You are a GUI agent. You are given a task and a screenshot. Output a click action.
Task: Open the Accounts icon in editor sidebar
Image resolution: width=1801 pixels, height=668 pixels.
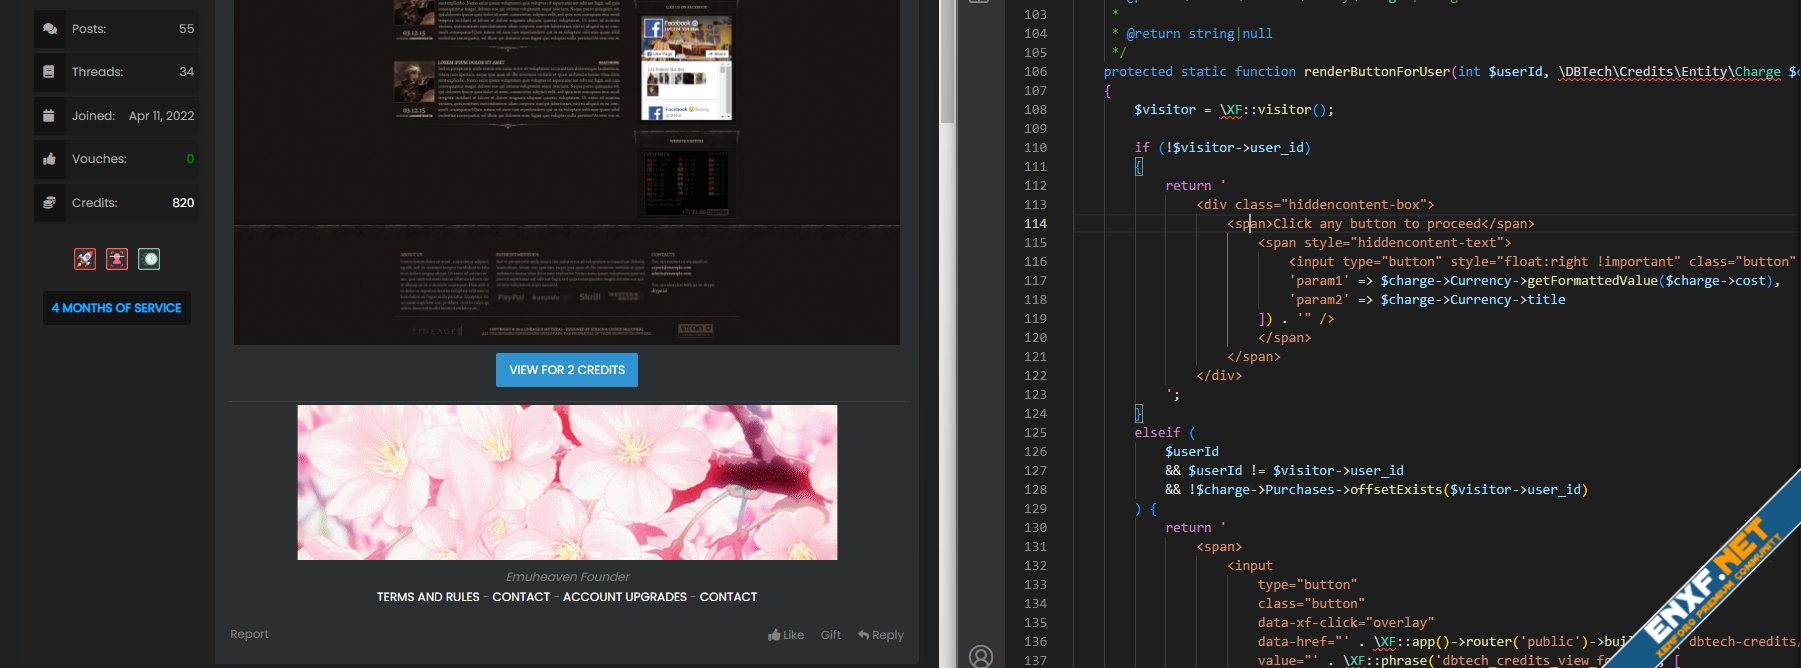981,655
